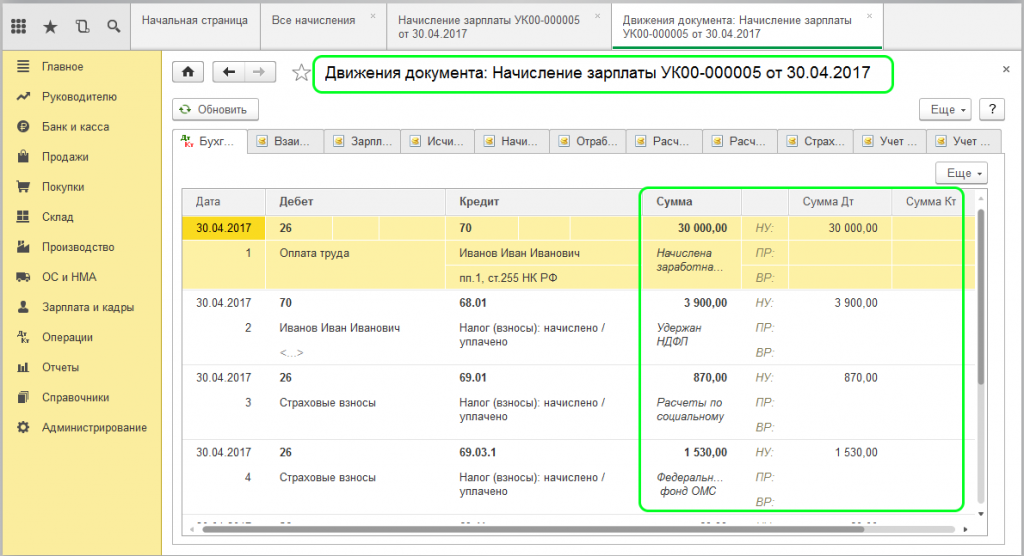Image resolution: width=1024 pixels, height=556 pixels.
Task: Switch to the Все начисления tab
Action: coord(313,19)
